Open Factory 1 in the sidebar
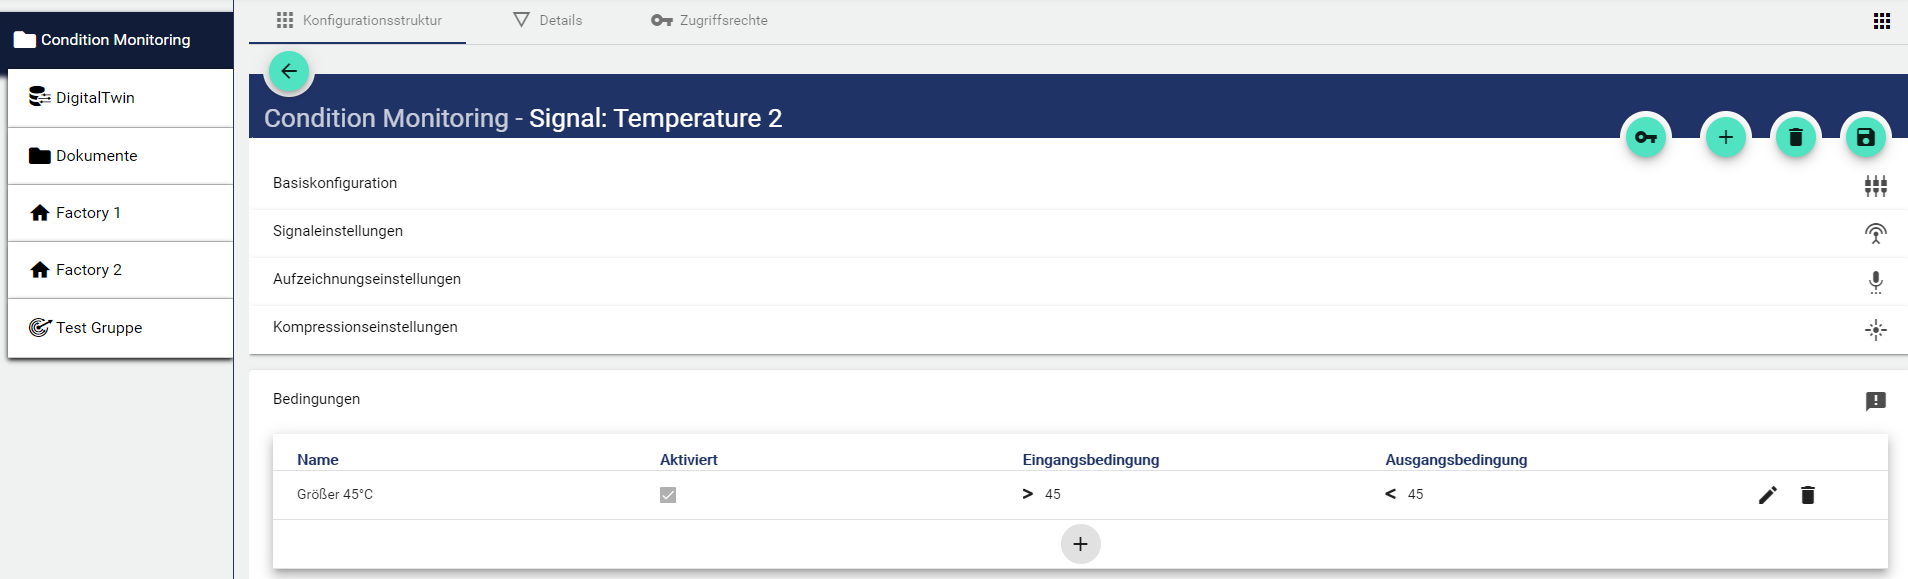 88,213
